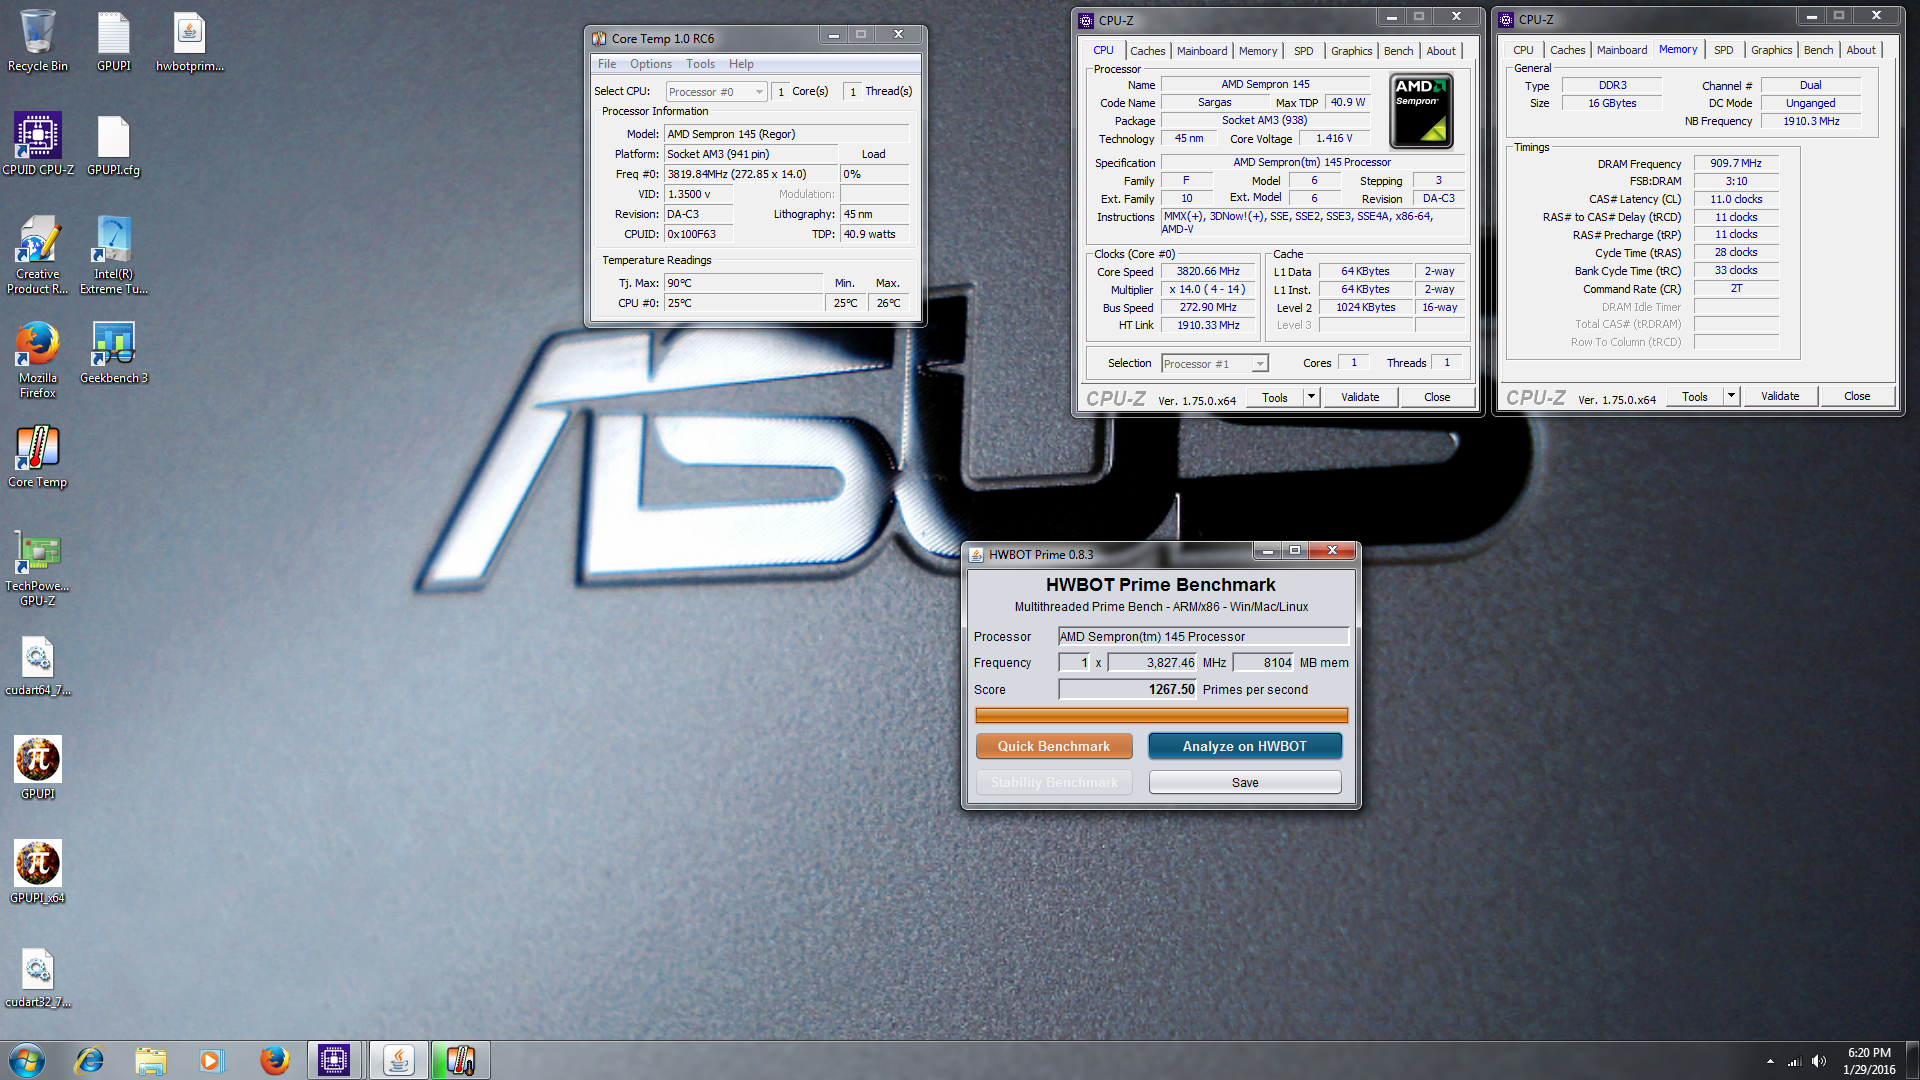Open Internet Explorer from the taskbar

pos(90,1060)
